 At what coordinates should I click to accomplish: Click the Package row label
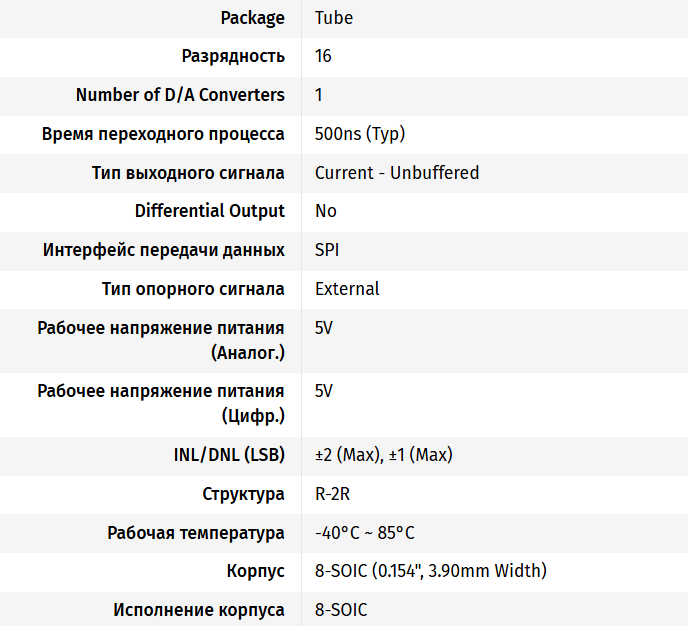click(253, 18)
